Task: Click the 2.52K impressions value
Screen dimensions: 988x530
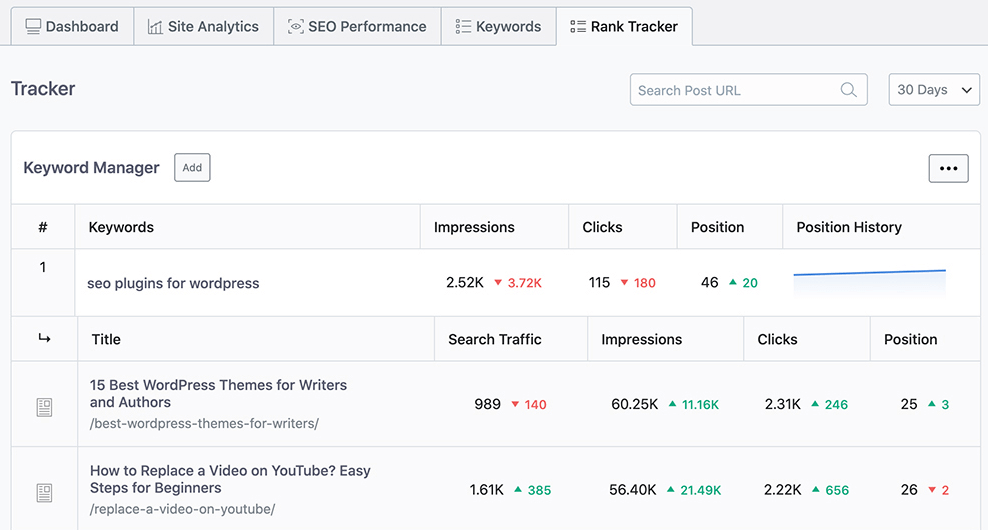Action: [x=464, y=282]
